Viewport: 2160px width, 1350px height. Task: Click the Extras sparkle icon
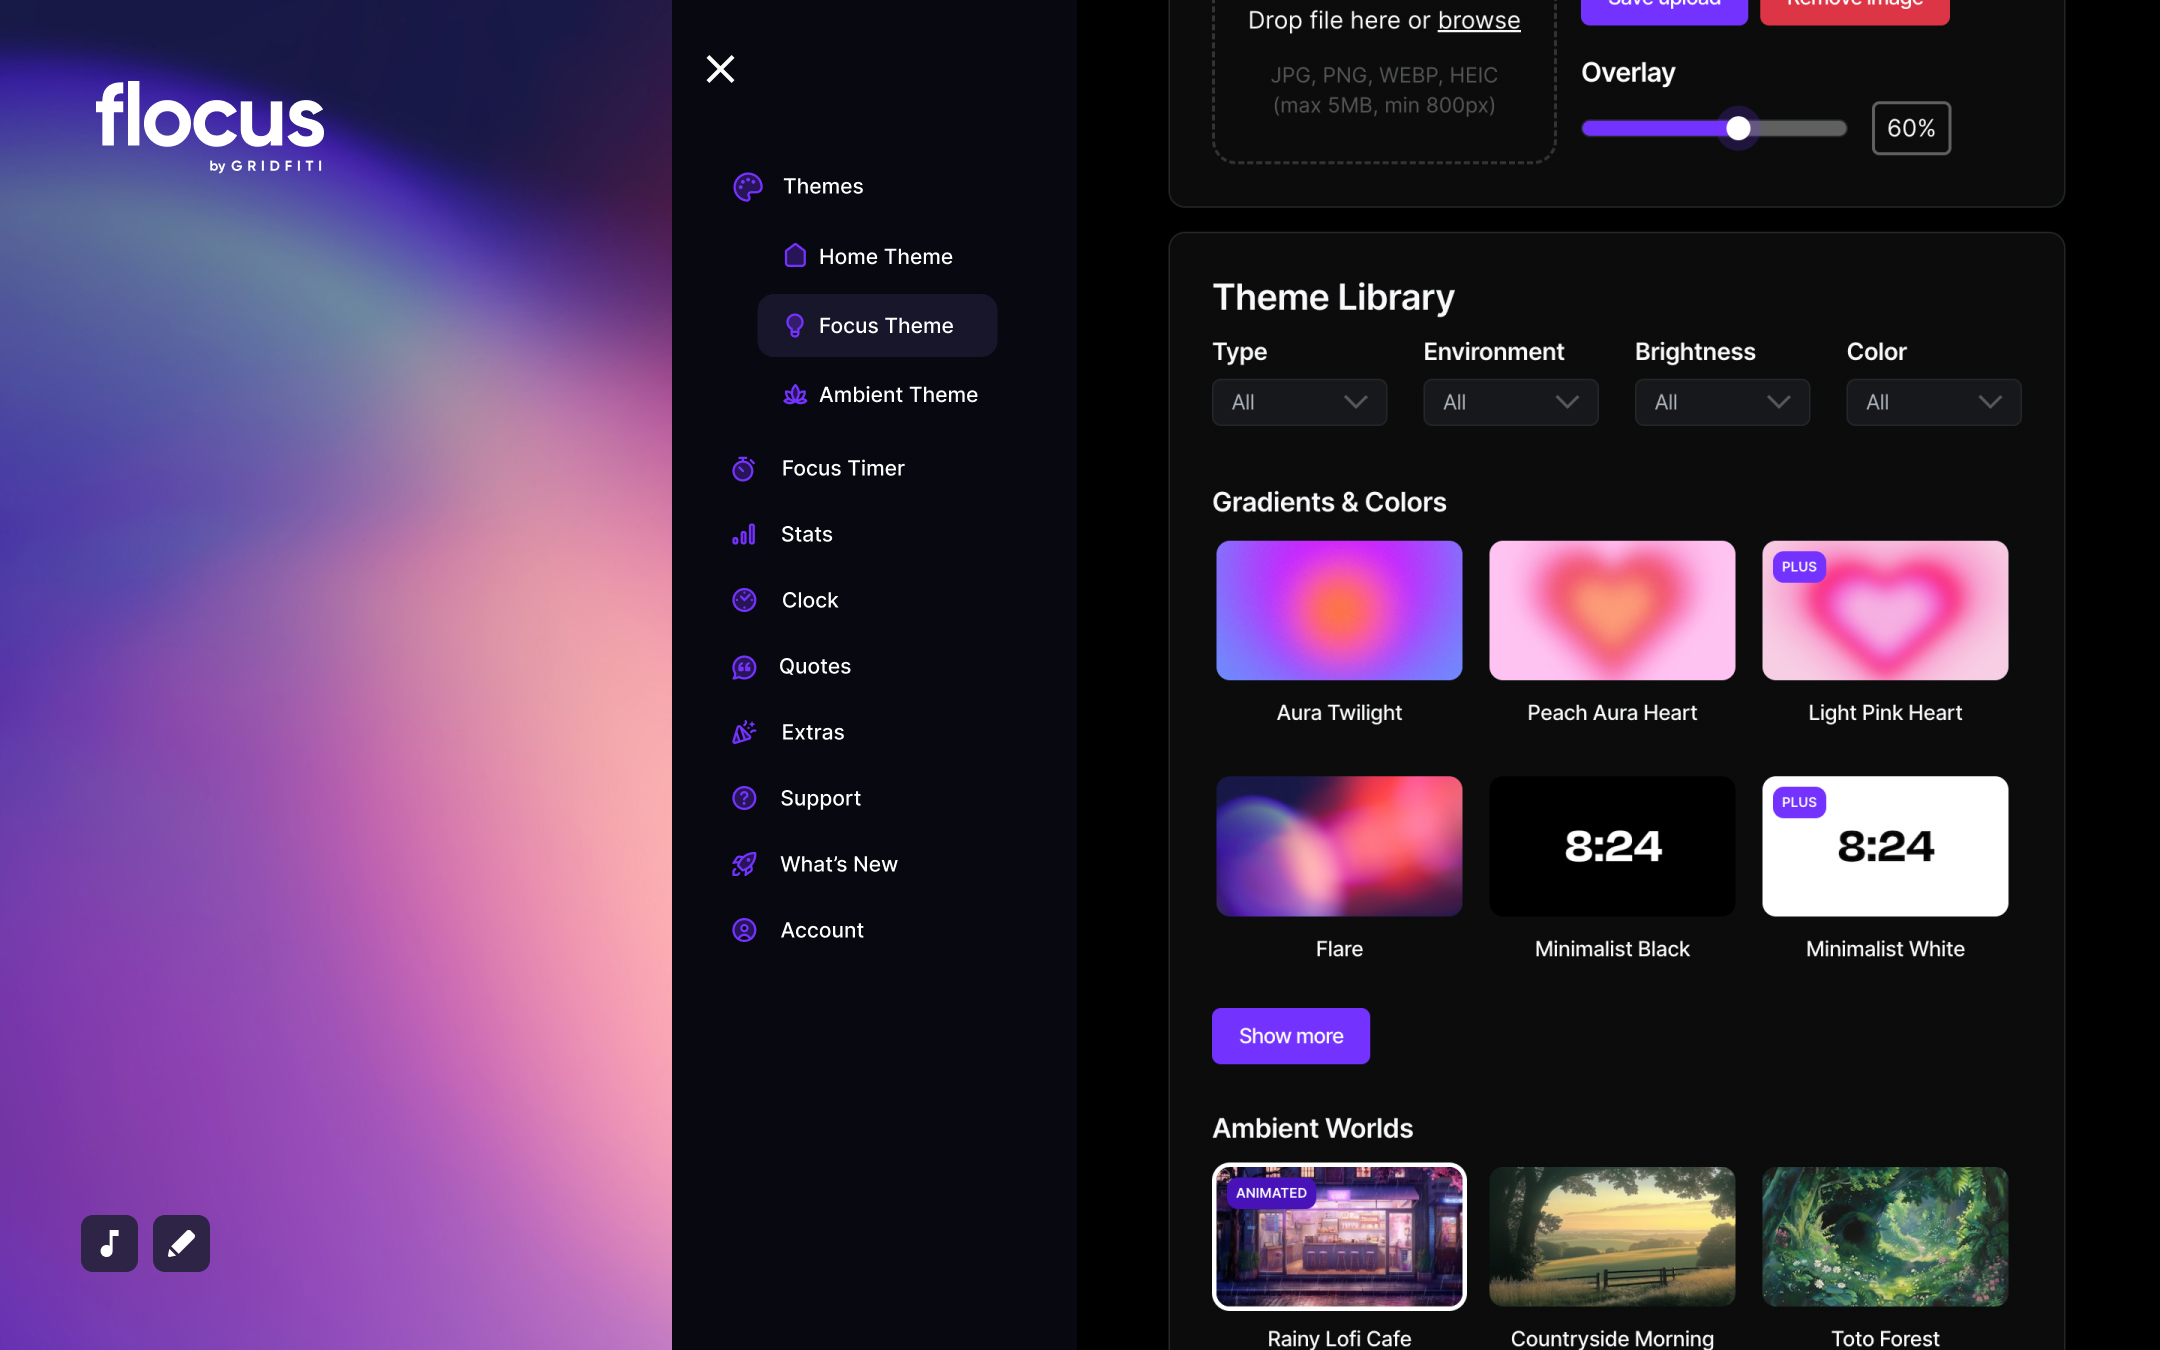(x=744, y=732)
